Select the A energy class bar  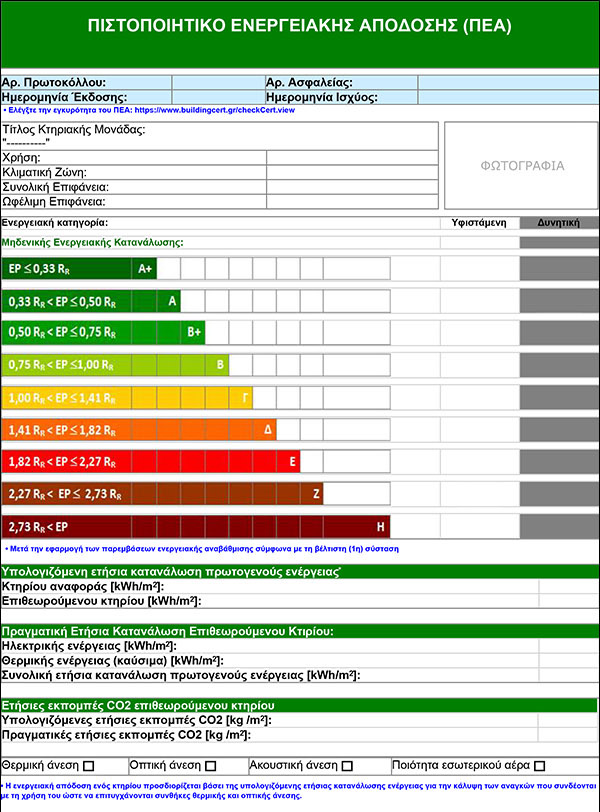91,301
